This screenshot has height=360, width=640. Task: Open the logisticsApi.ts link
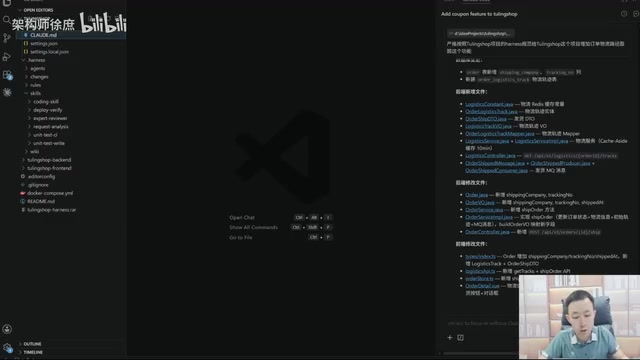click(x=480, y=271)
